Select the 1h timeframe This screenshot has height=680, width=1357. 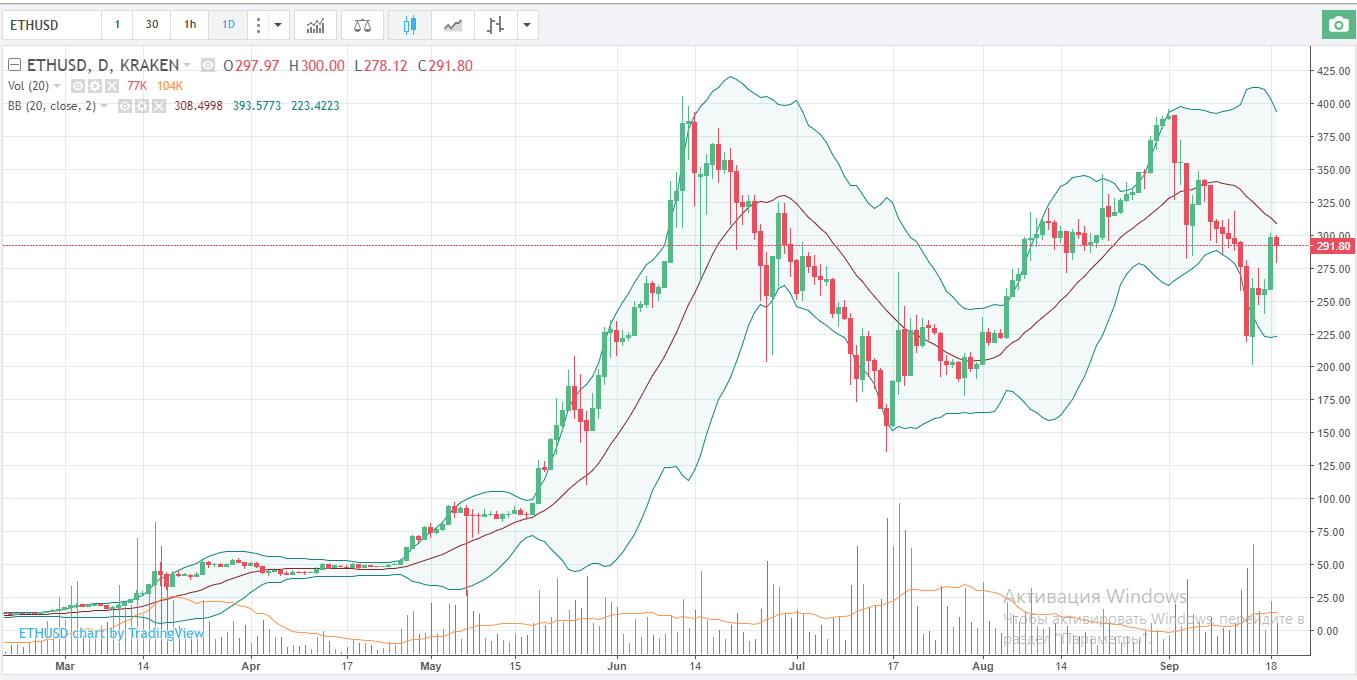(x=189, y=24)
